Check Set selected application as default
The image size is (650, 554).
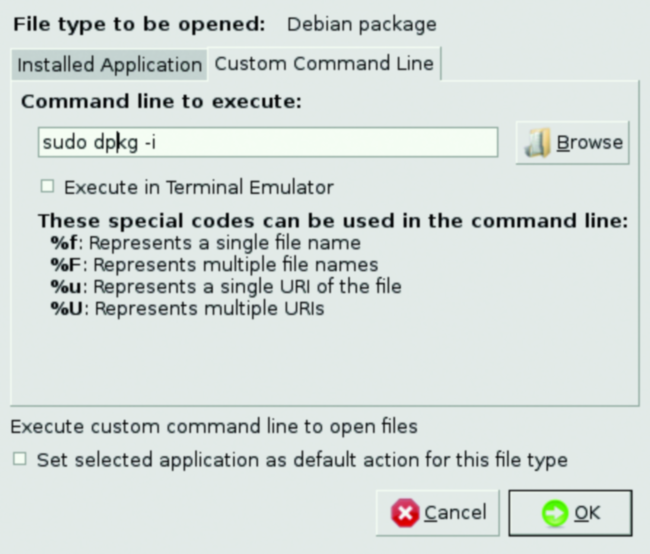(19, 460)
